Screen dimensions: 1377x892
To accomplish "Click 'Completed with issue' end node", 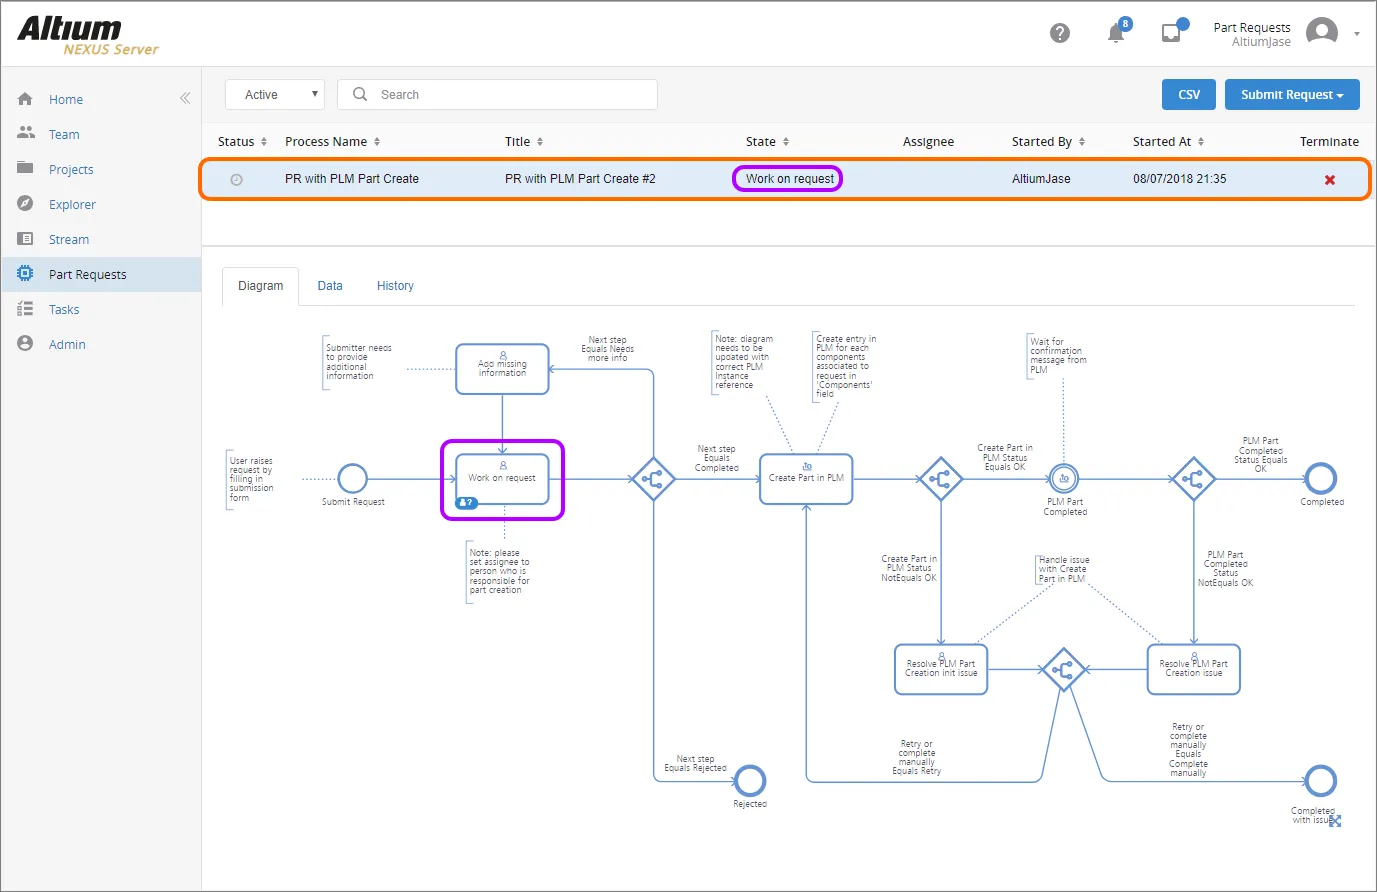I will click(1321, 781).
